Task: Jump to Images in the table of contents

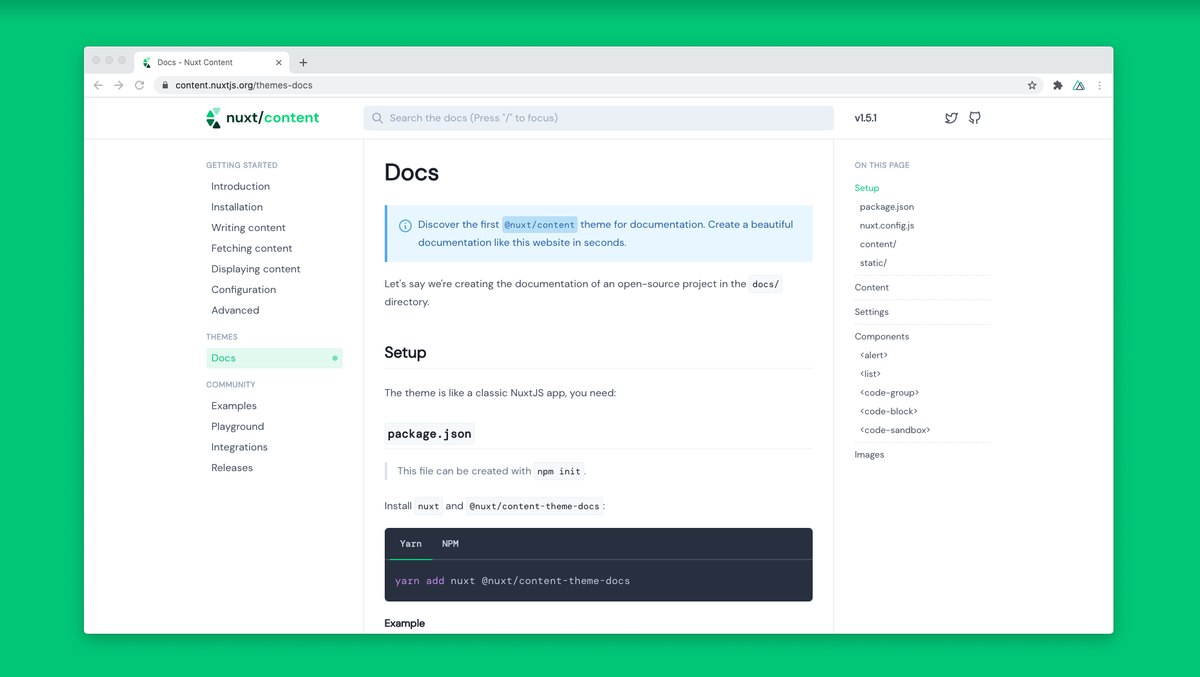Action: pos(869,455)
